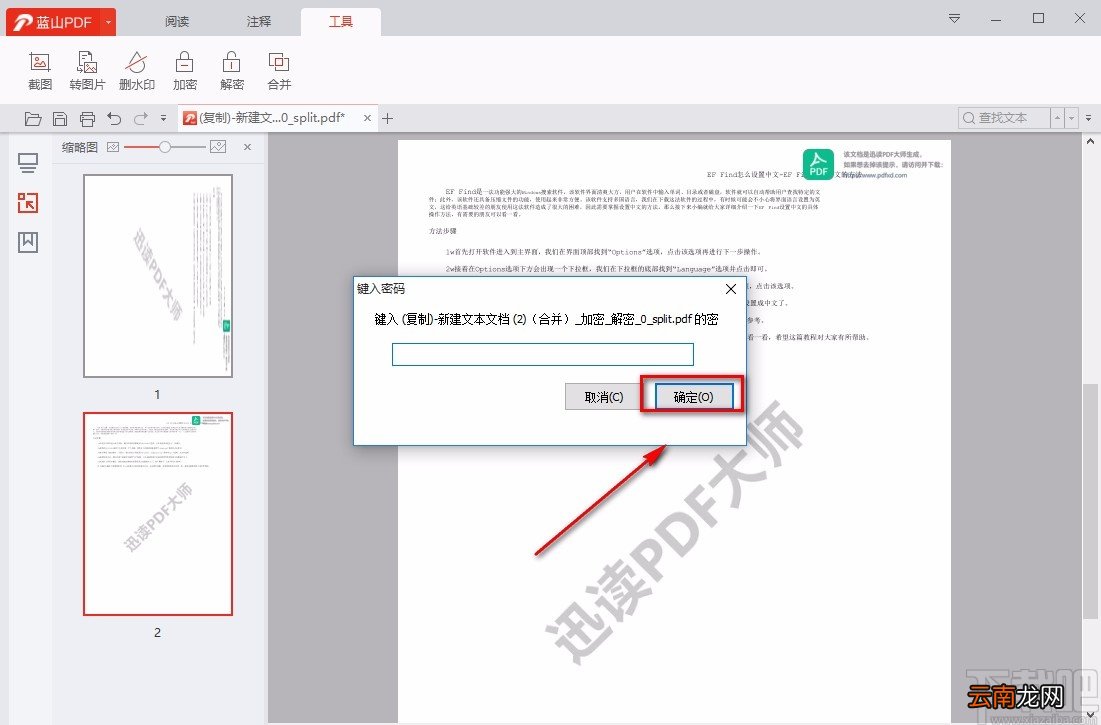Show the page list panel in sidebar
The width and height of the screenshot is (1101, 725).
(28, 164)
